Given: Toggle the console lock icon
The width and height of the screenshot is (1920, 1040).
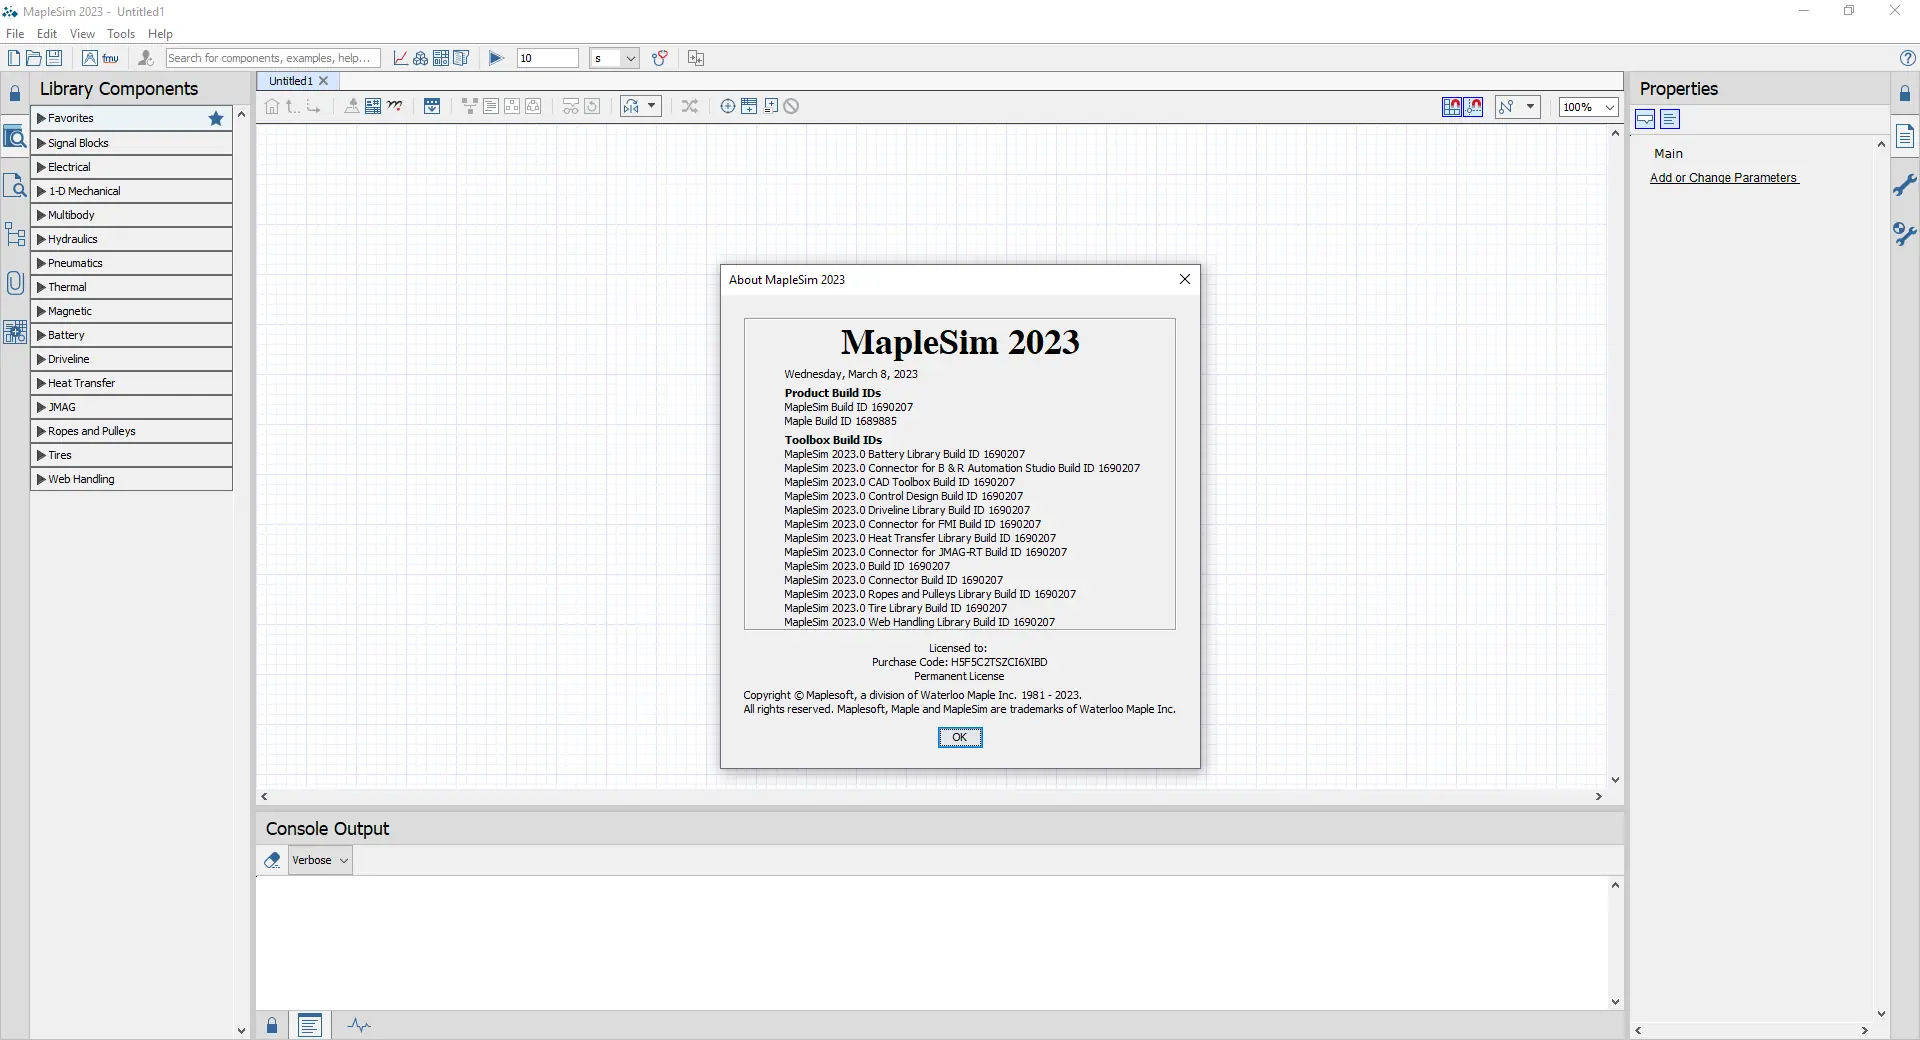Looking at the screenshot, I should (x=272, y=1025).
